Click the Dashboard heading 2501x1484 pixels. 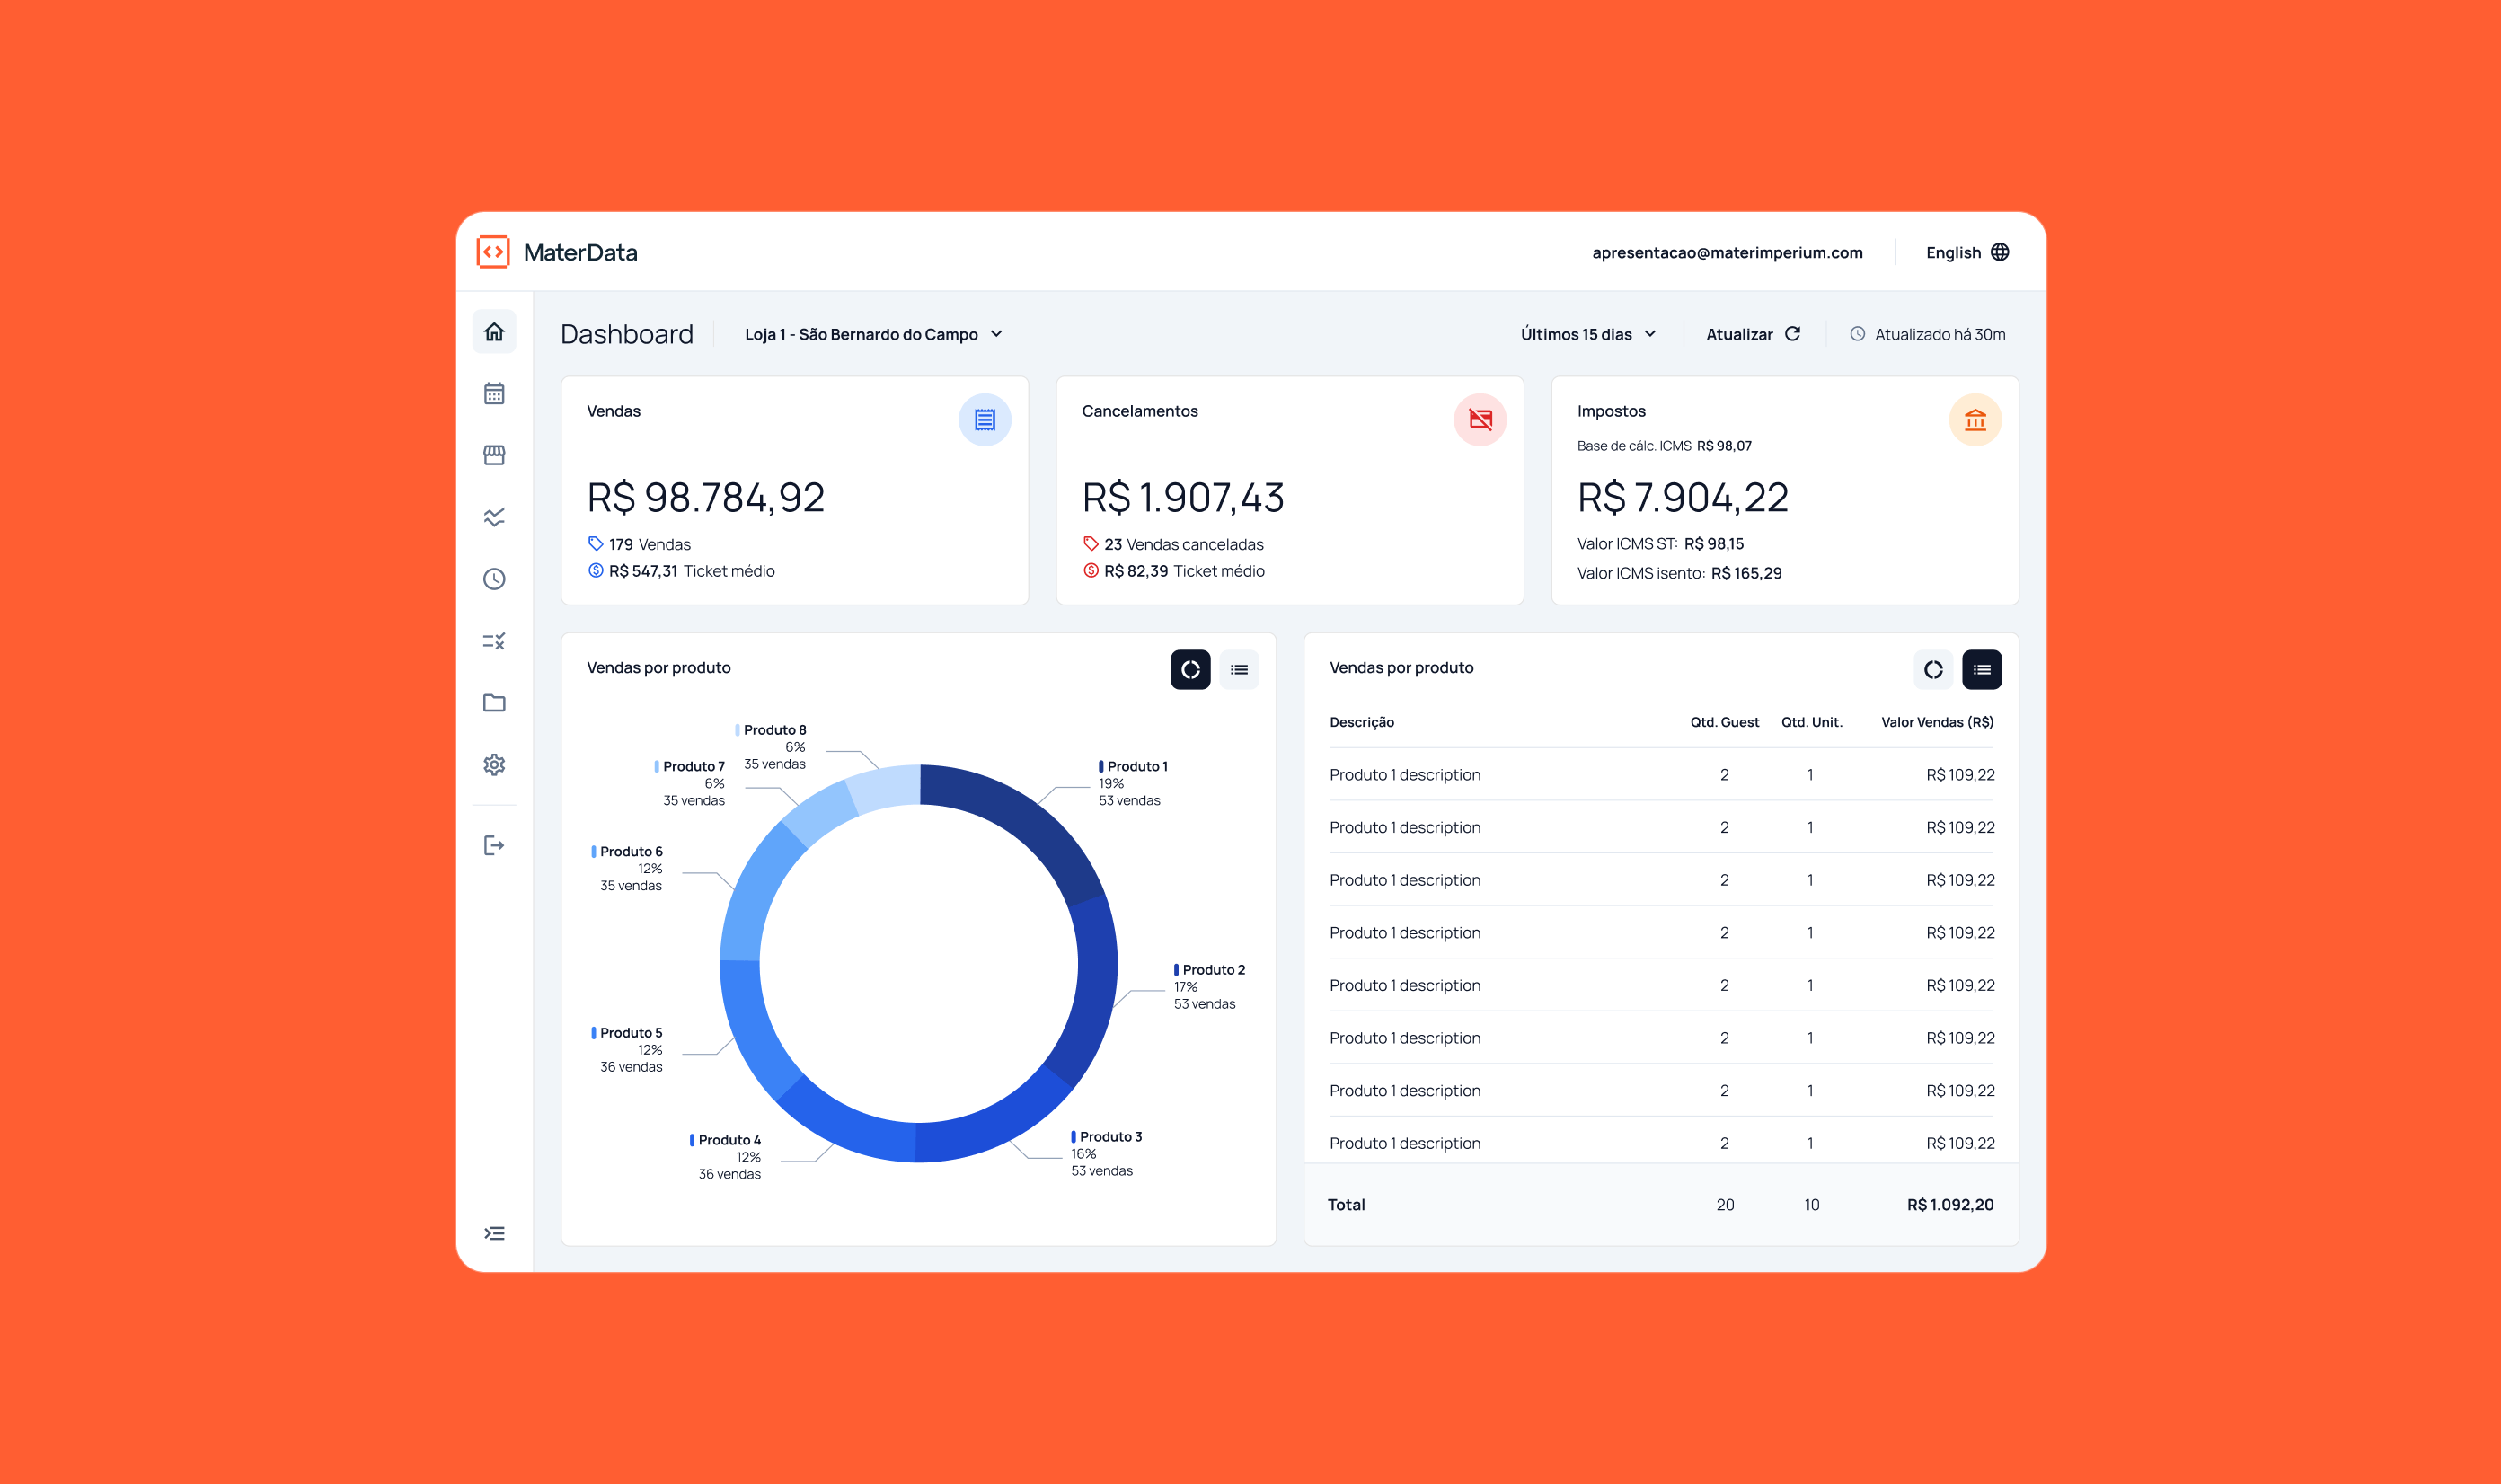point(628,334)
